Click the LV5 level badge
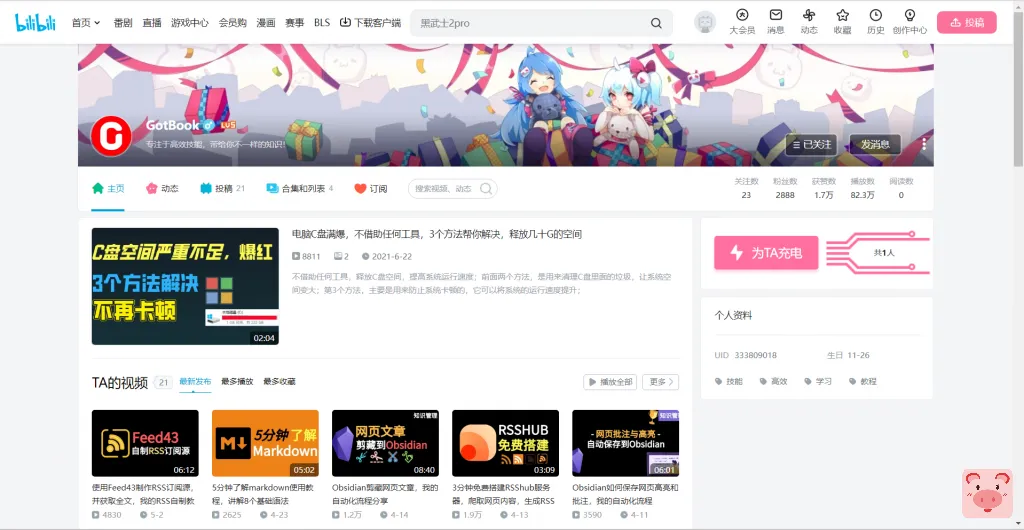 (x=229, y=125)
